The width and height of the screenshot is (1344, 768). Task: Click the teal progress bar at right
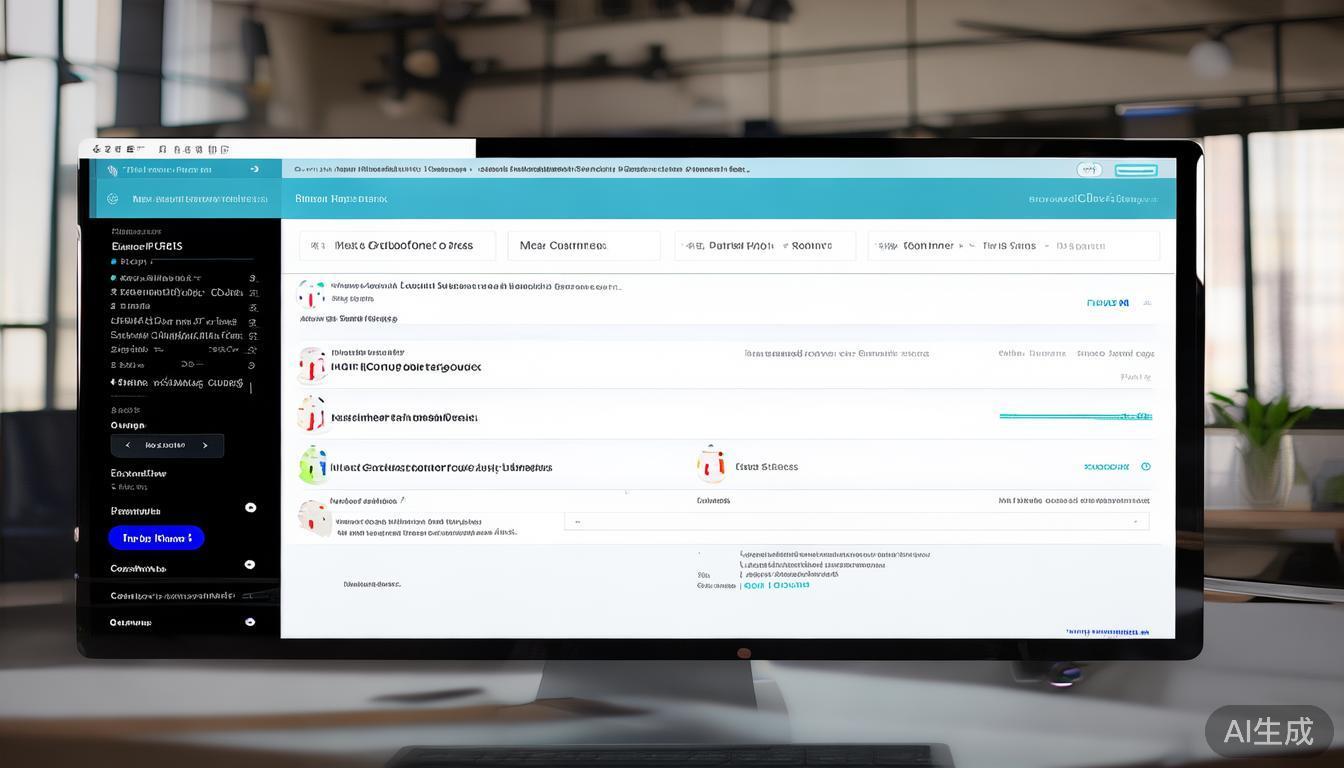tap(1075, 416)
